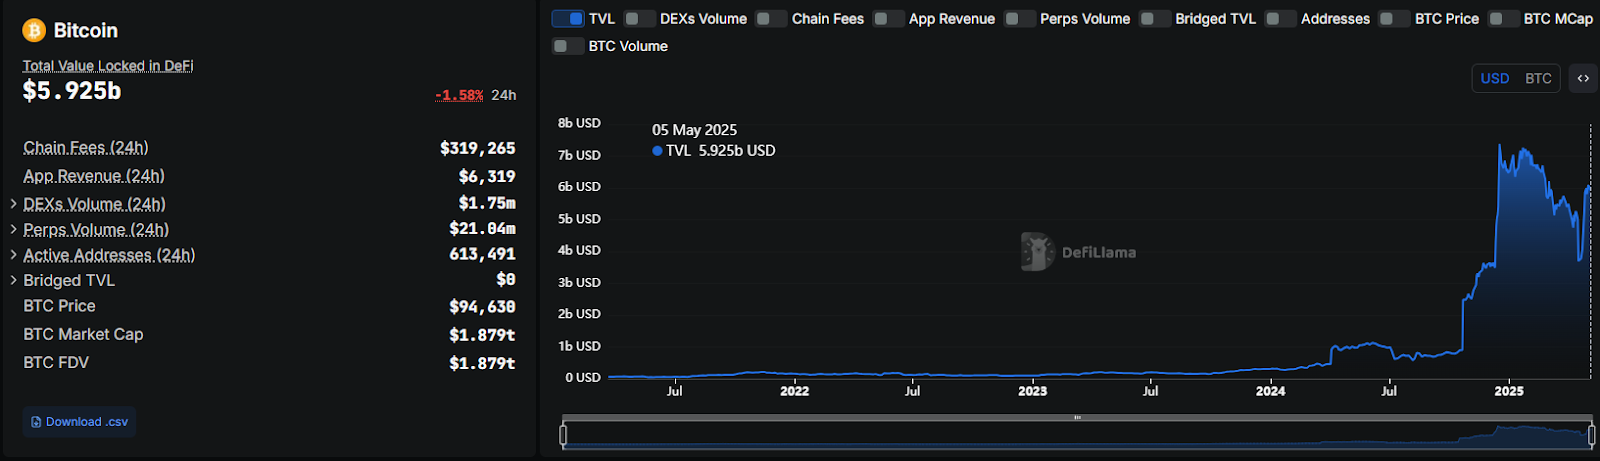
Task: Click the -1.58% 24h change value
Action: click(x=459, y=95)
